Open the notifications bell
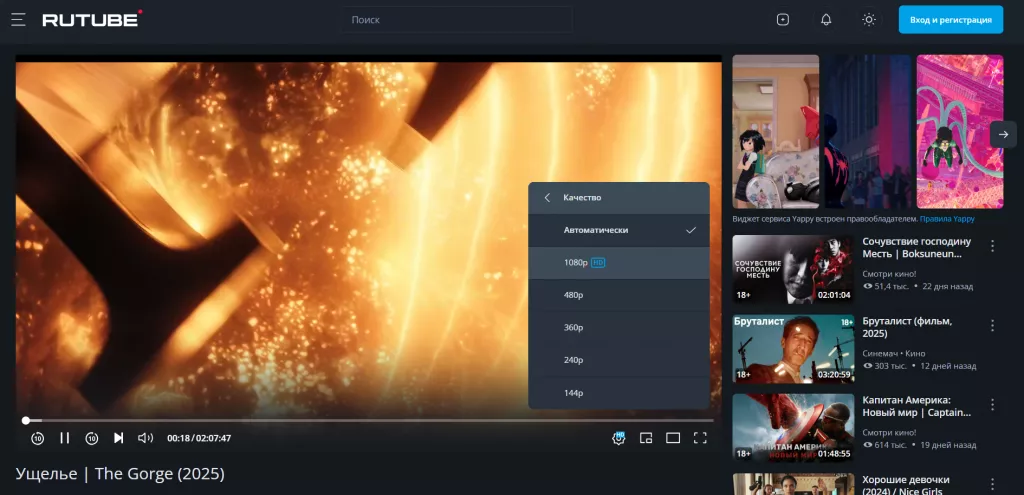This screenshot has height=495, width=1024. [x=826, y=19]
